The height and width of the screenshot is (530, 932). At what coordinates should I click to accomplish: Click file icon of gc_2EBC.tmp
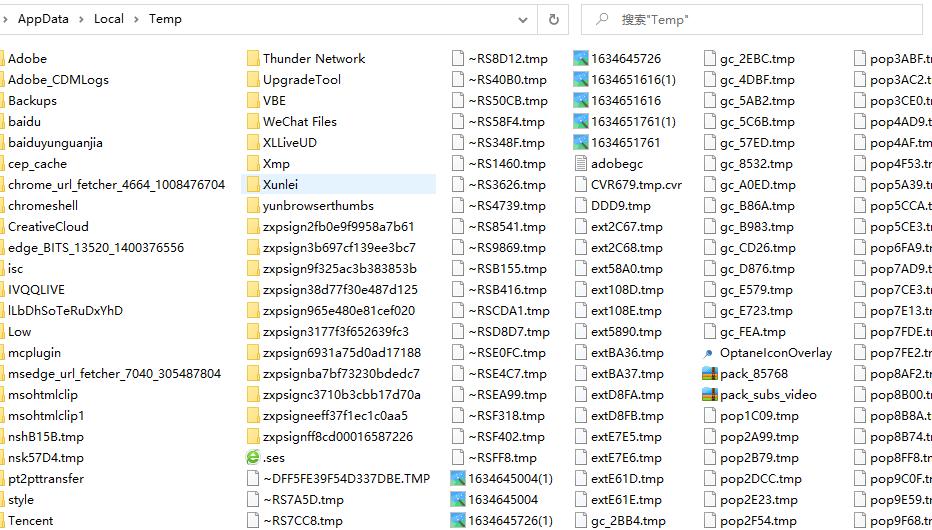point(710,58)
